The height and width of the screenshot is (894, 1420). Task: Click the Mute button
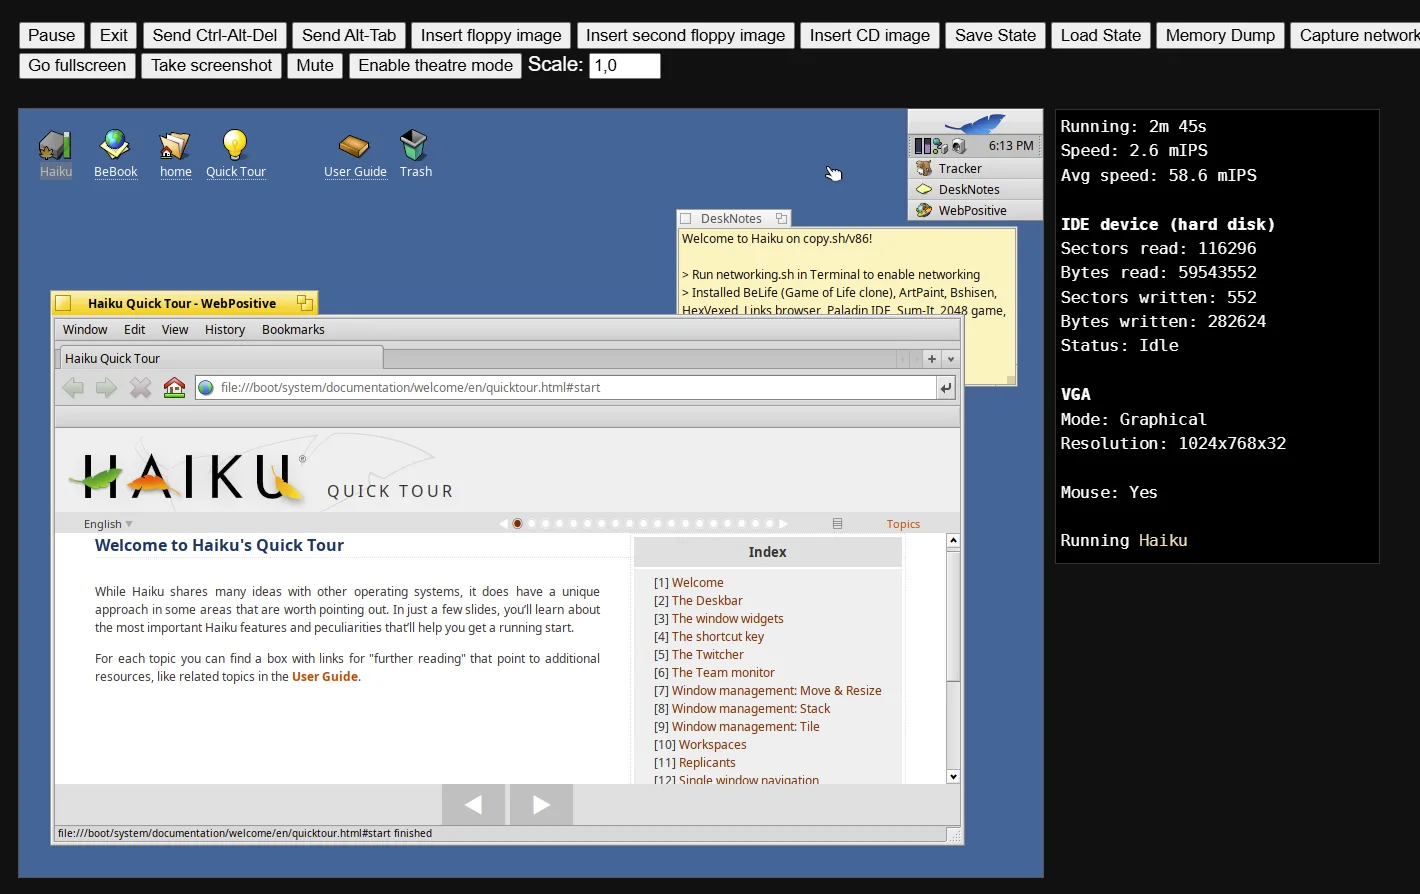(x=315, y=66)
